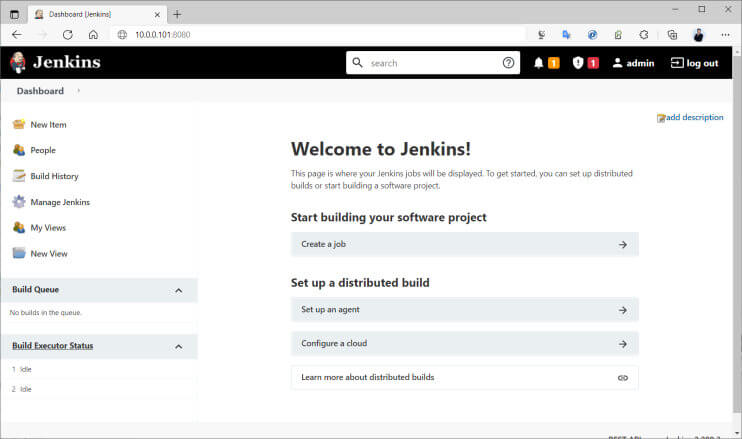Click the tab actions menu icon
The width and height of the screenshot is (742, 439).
(15, 15)
